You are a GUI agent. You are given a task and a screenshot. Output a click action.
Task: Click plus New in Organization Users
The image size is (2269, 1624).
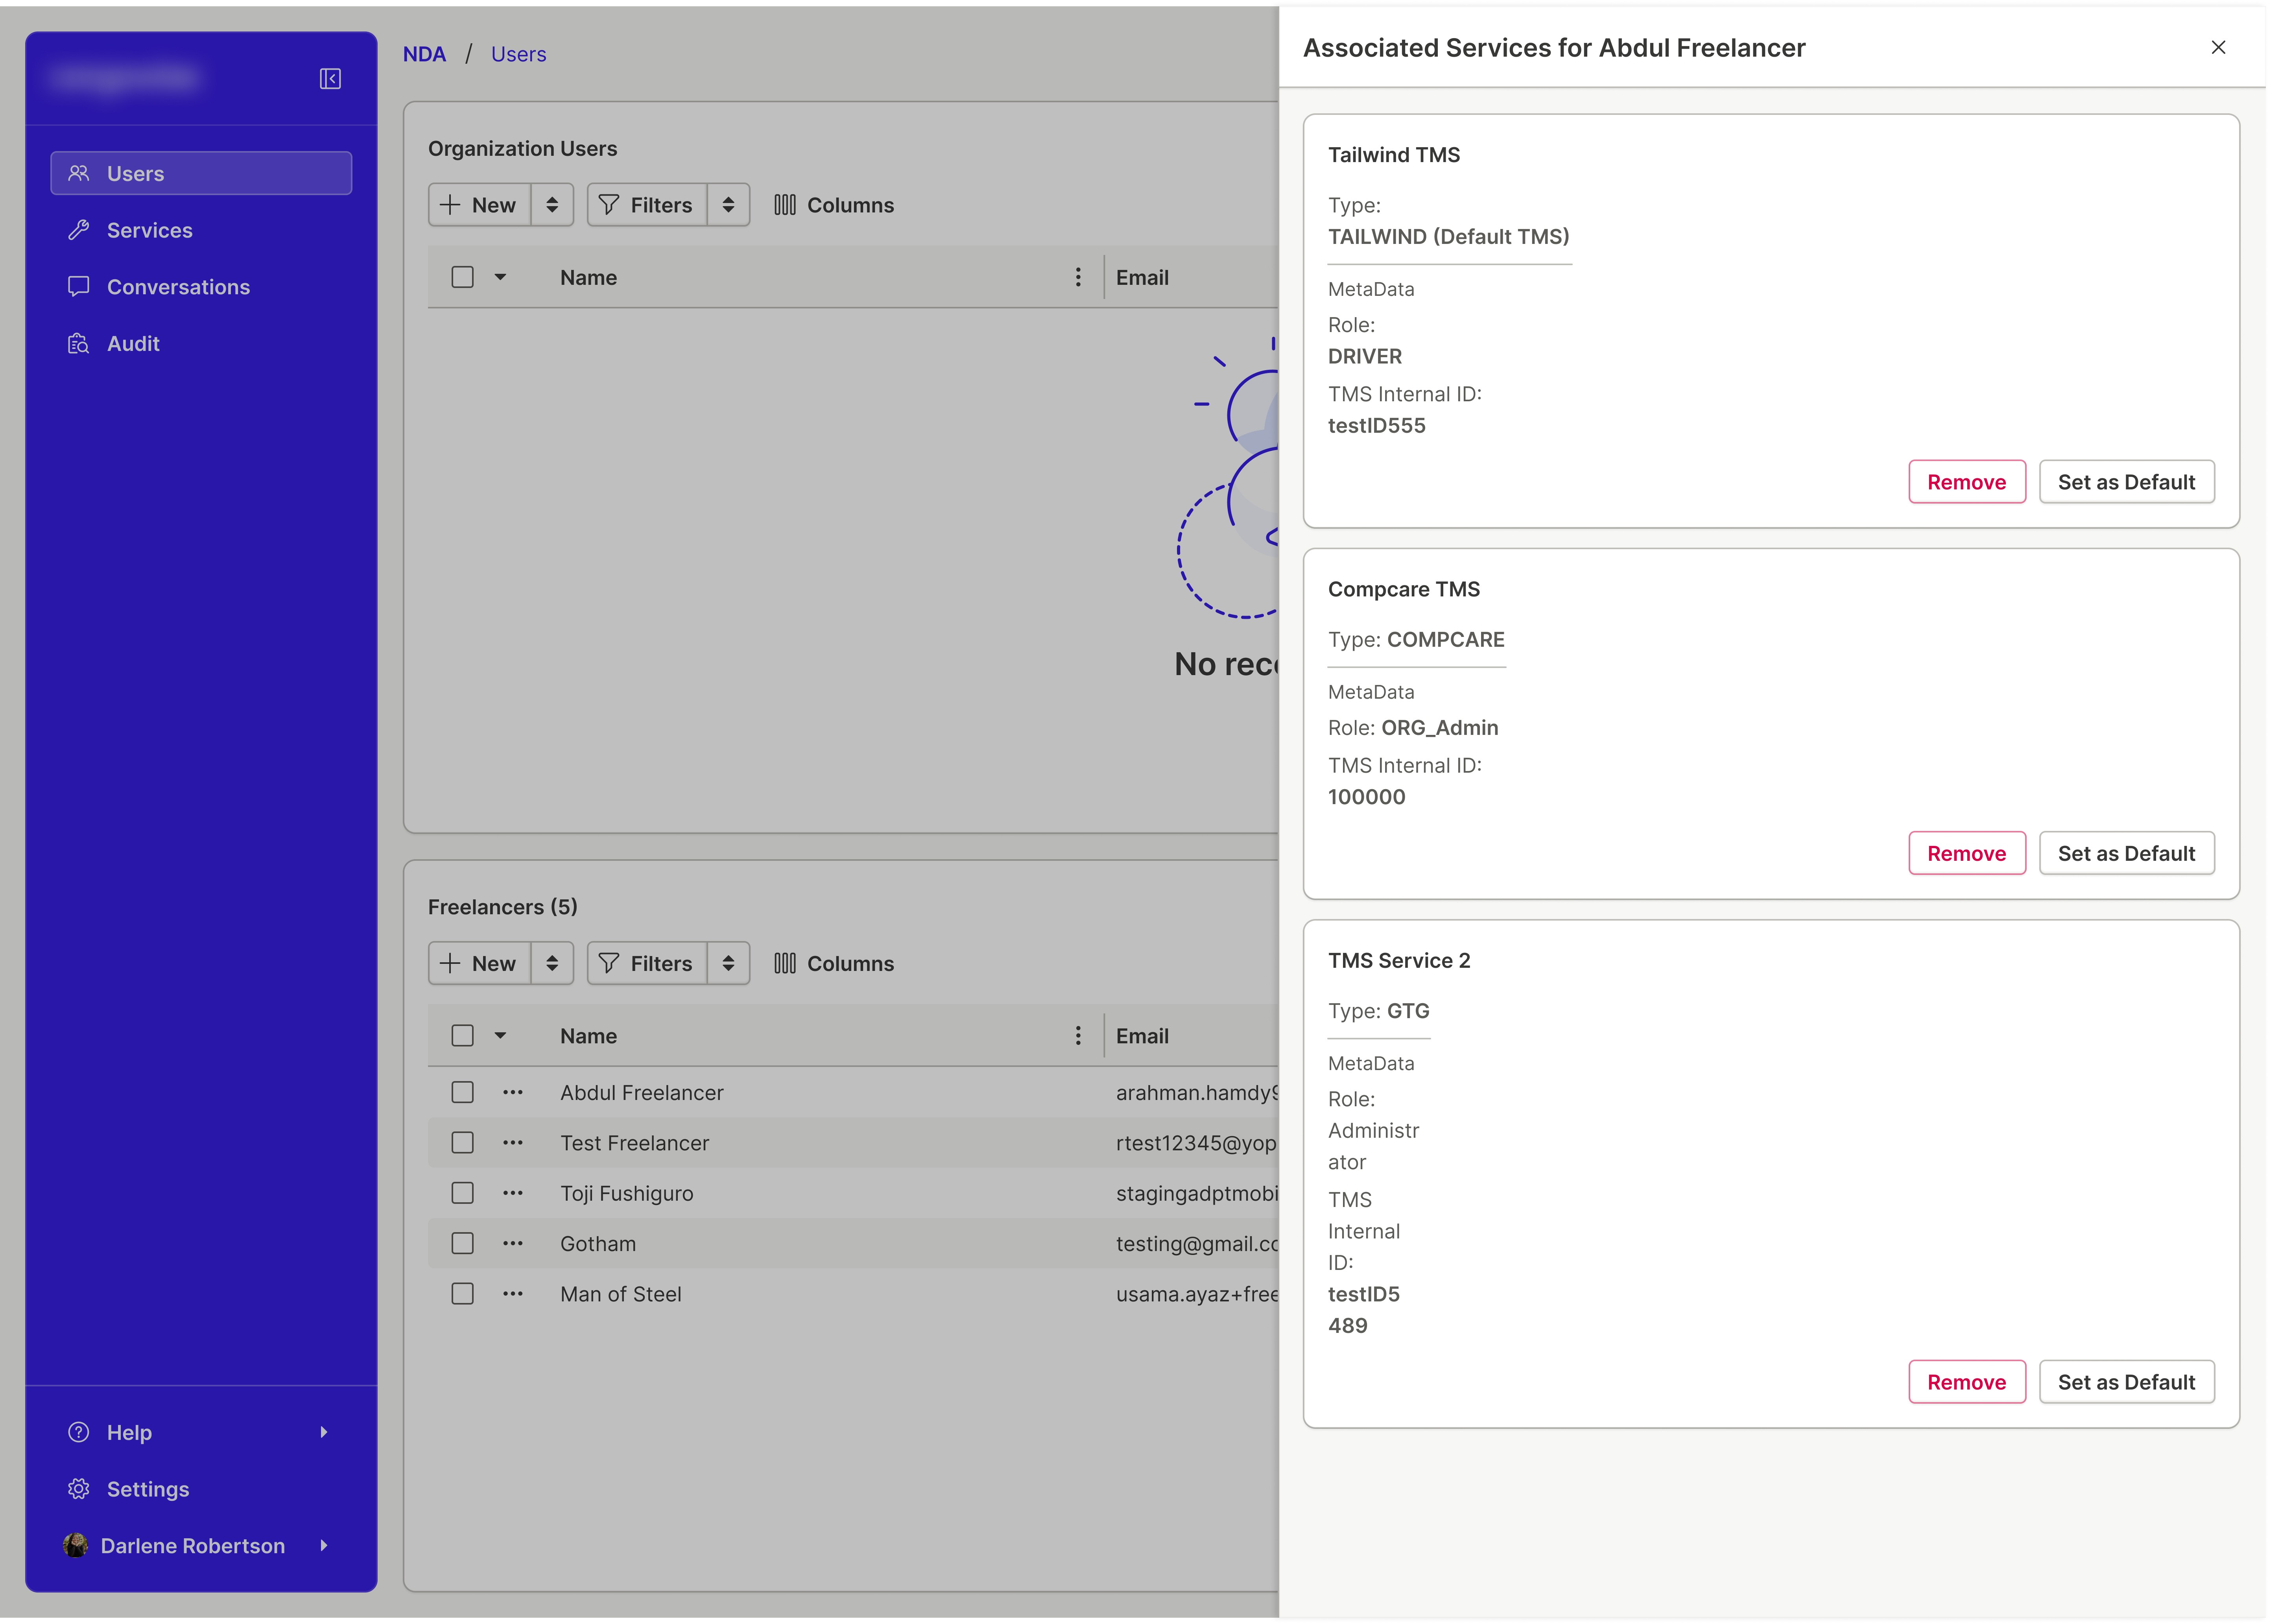pyautogui.click(x=480, y=205)
